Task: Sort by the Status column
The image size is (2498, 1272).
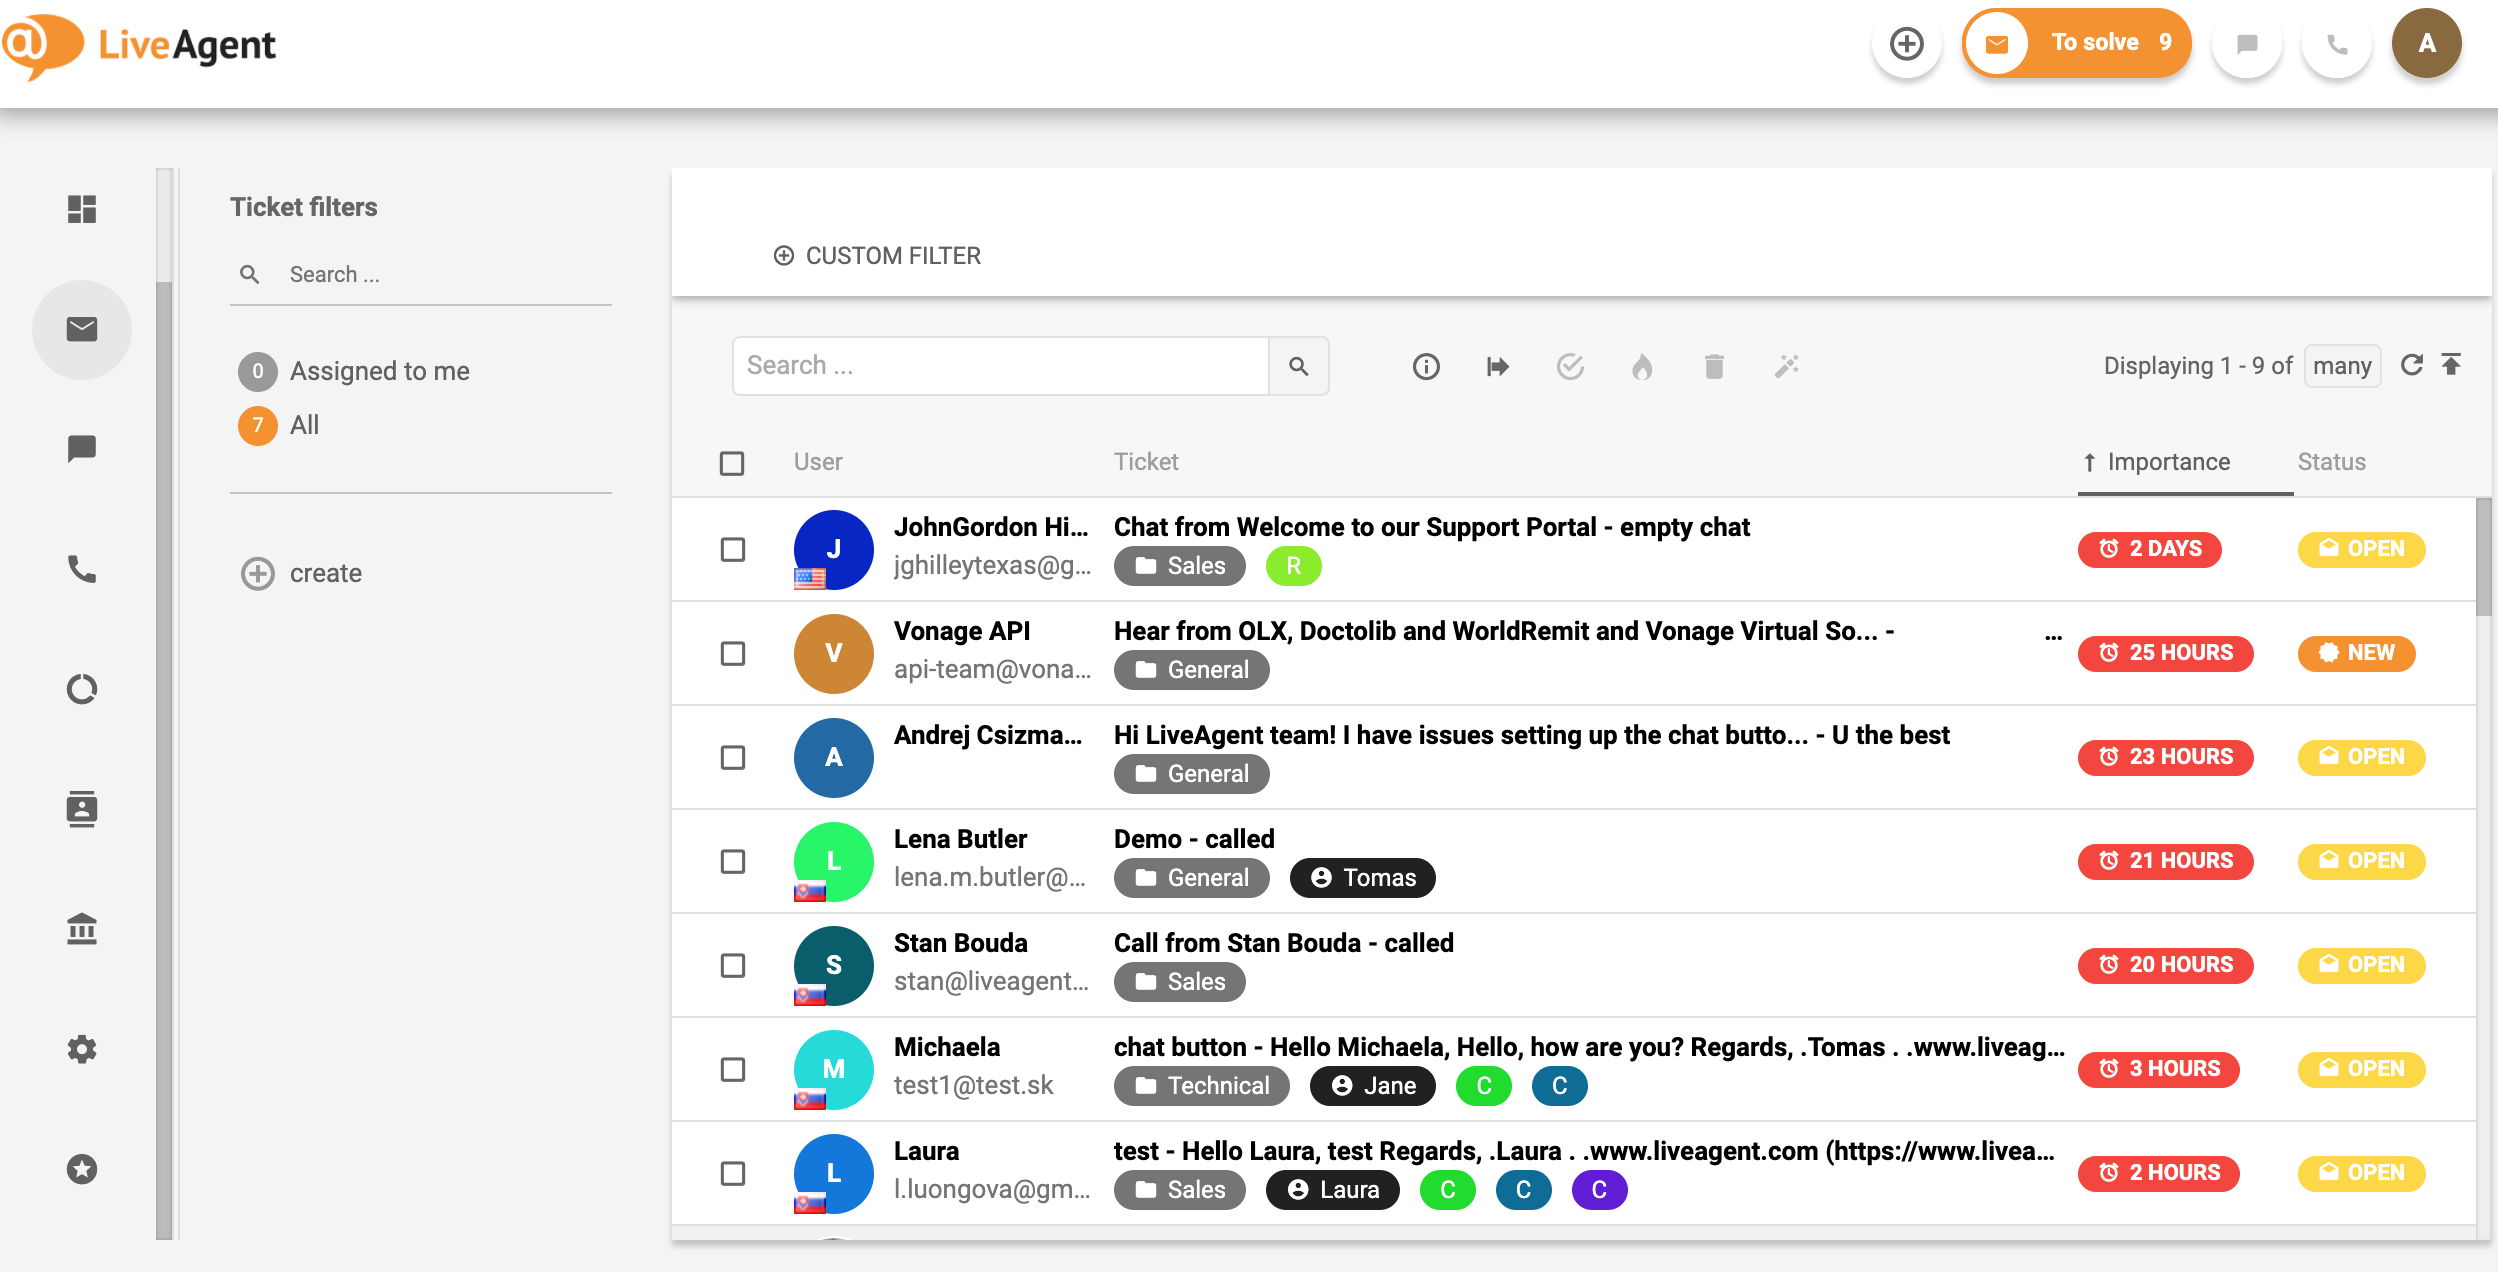Action: [x=2331, y=462]
